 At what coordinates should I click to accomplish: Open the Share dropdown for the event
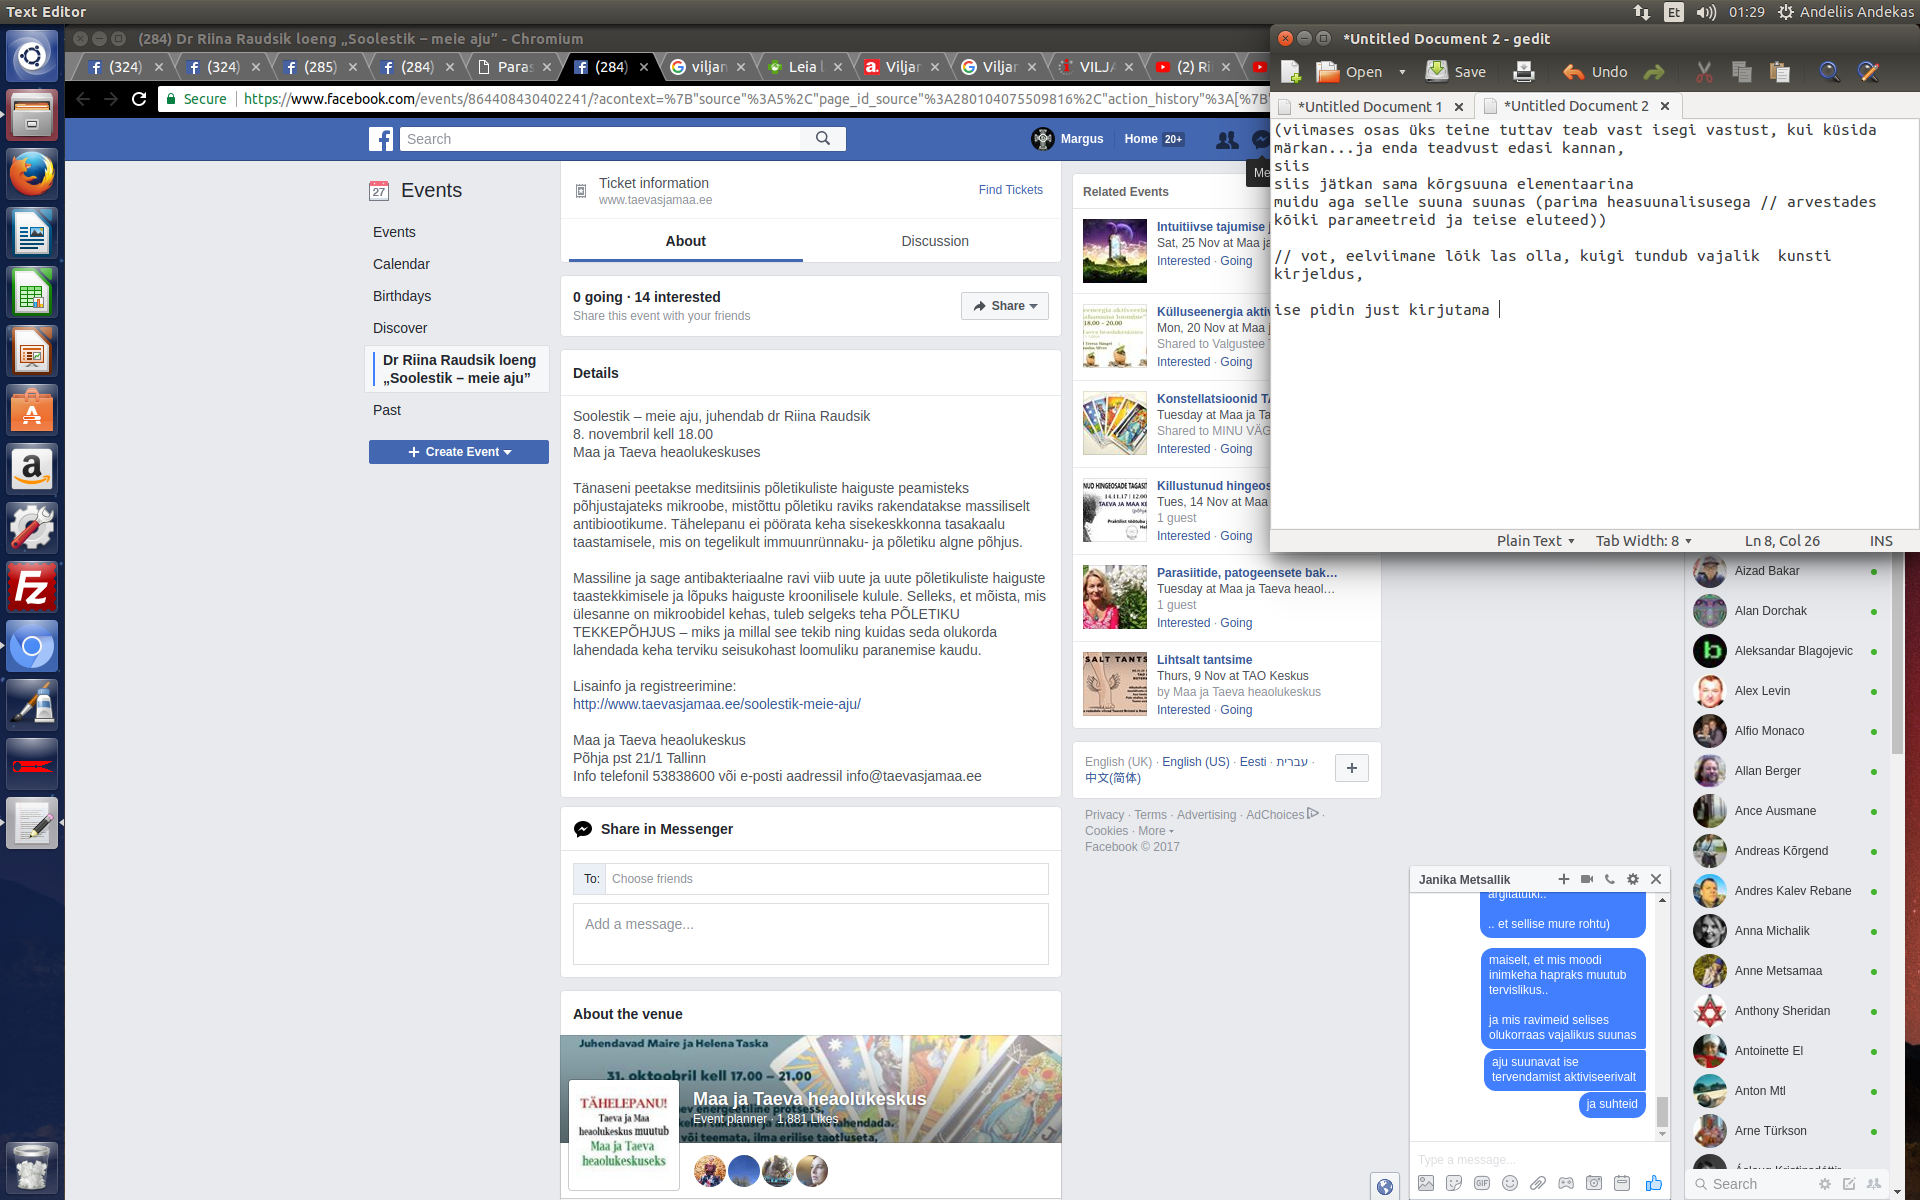tap(1005, 306)
